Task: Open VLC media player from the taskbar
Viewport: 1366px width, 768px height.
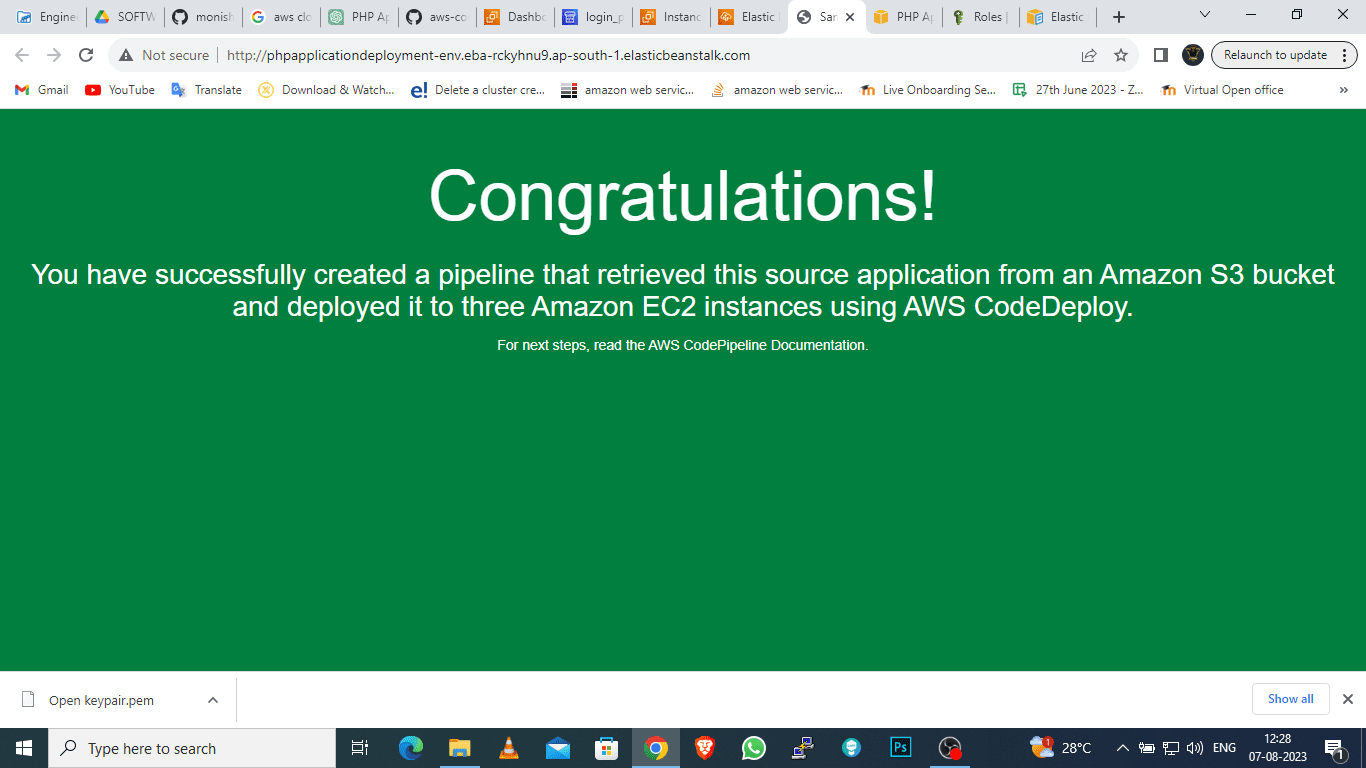Action: coord(508,748)
